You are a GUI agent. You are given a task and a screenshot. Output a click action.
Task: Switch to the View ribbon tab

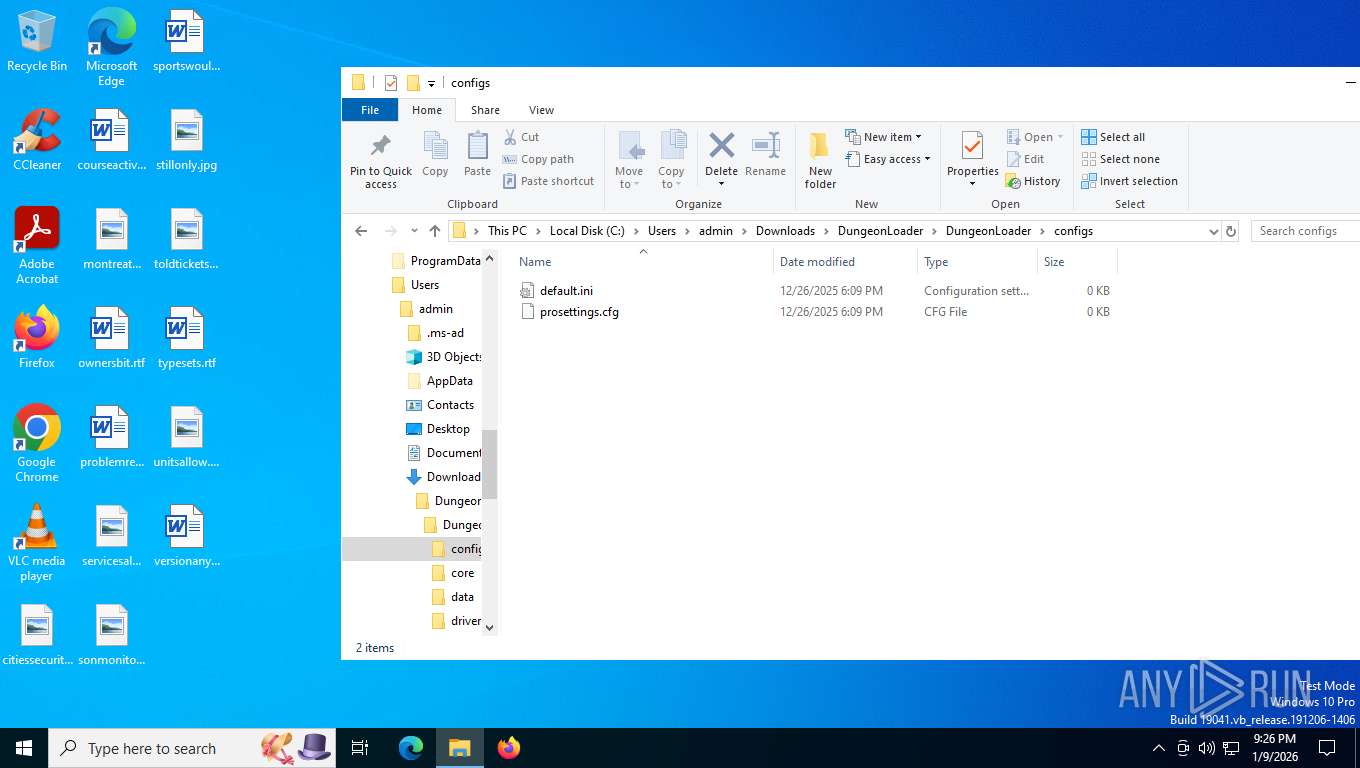tap(541, 110)
